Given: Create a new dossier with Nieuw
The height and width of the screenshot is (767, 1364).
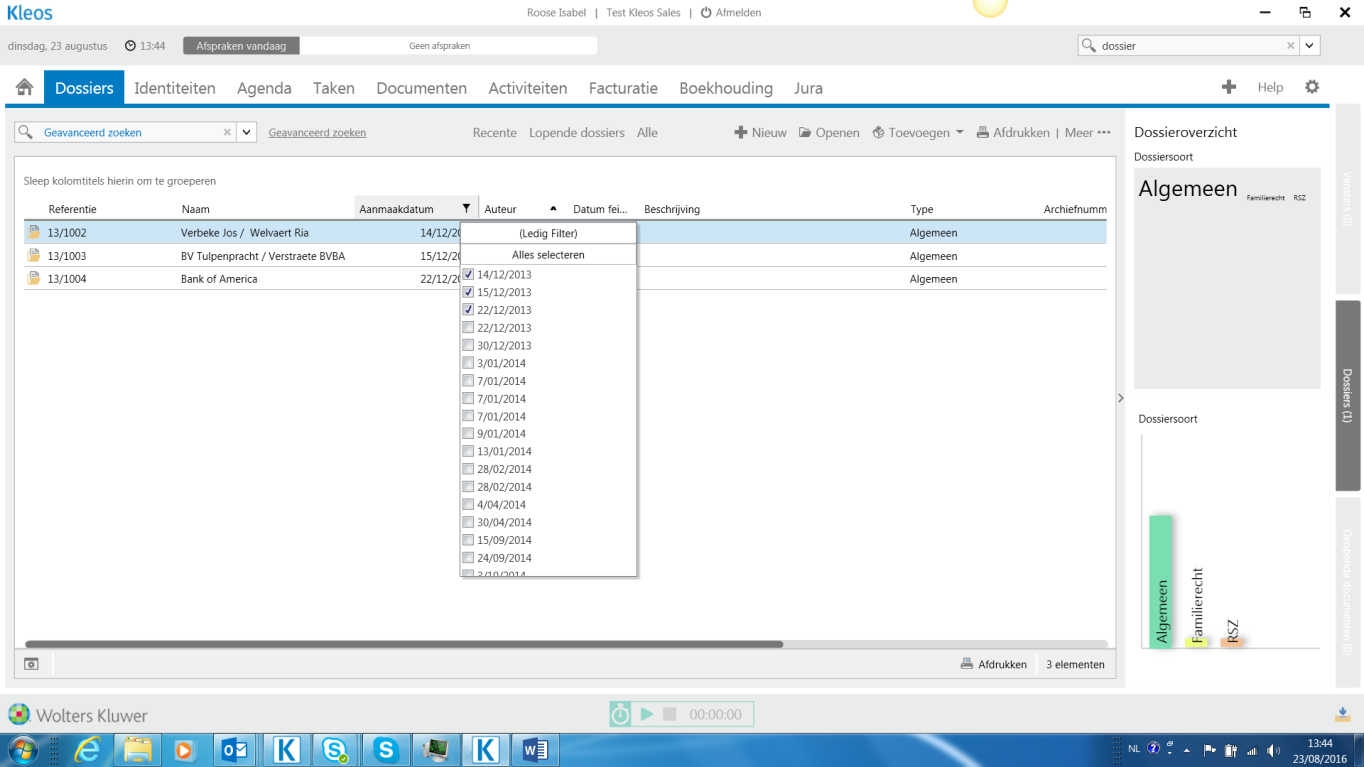Looking at the screenshot, I should [760, 132].
